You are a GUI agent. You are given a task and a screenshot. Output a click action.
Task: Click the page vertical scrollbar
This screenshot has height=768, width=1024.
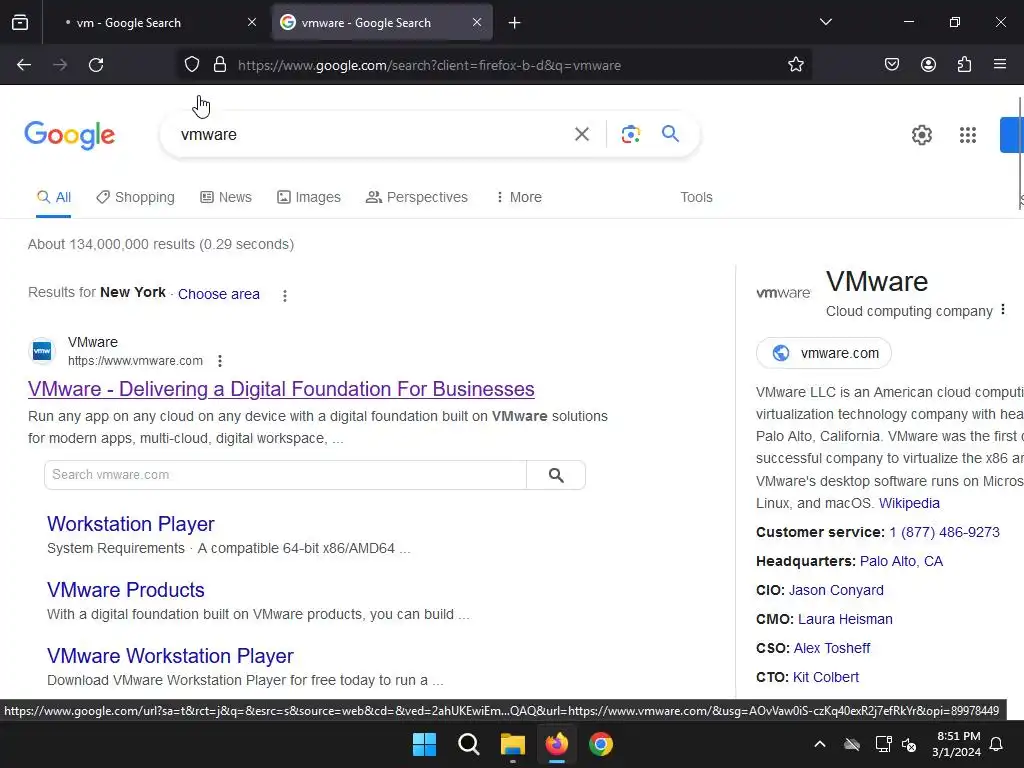[1020, 153]
